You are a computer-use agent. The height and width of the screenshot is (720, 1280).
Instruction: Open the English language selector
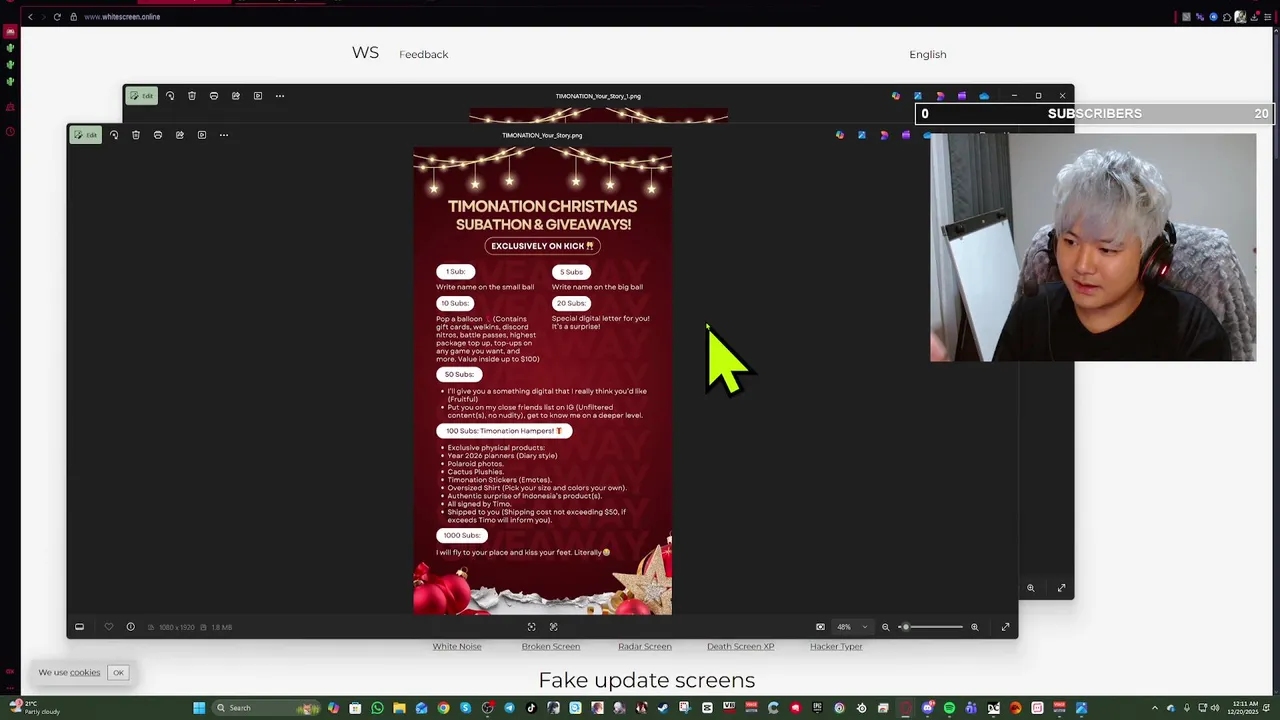point(927,54)
